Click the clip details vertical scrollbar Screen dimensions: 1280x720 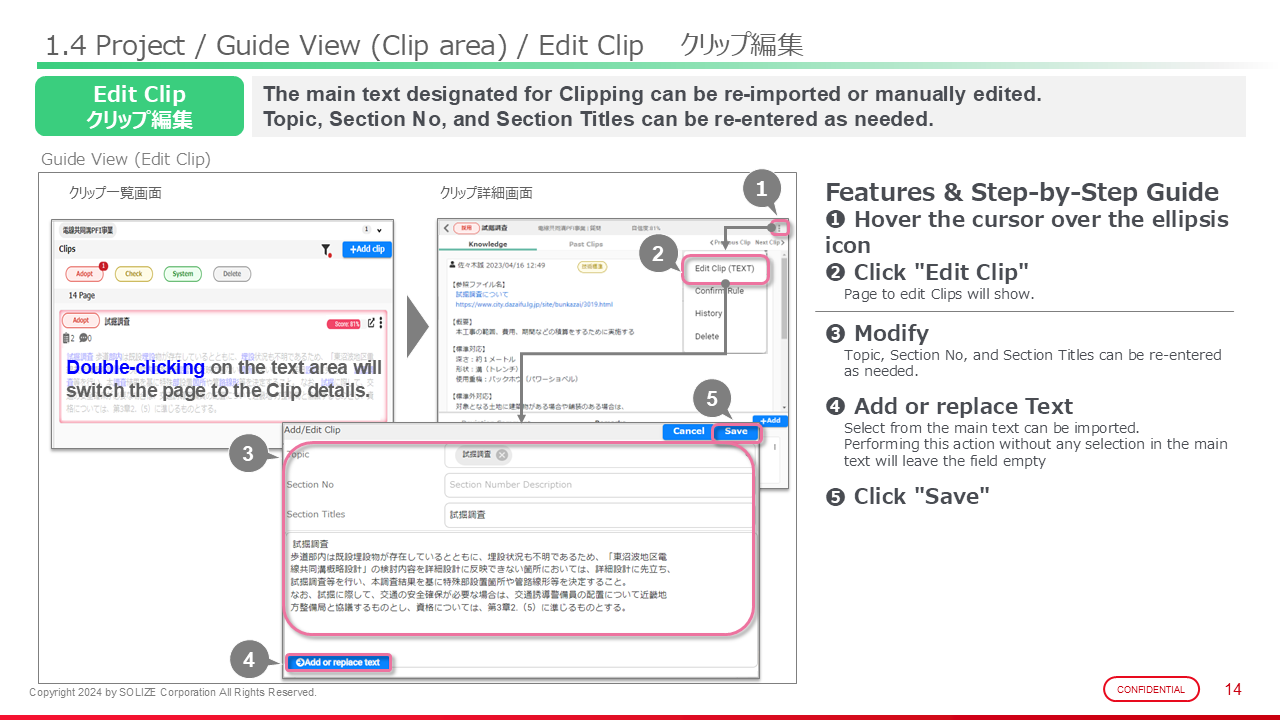[783, 300]
